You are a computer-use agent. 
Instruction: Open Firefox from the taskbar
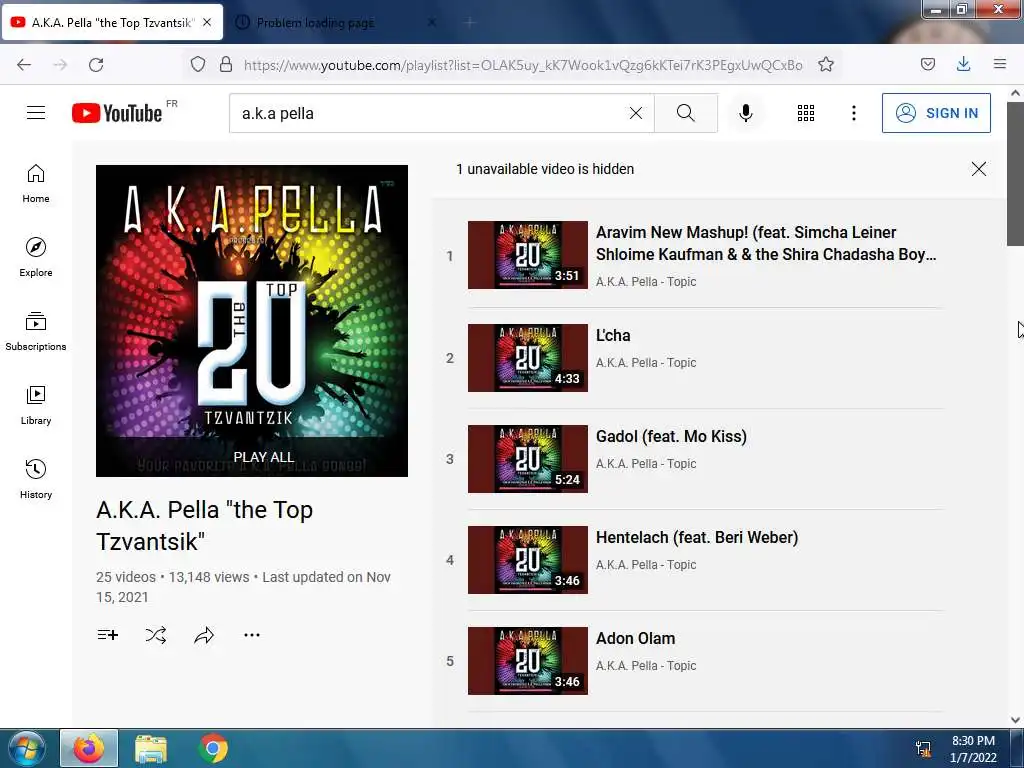89,748
